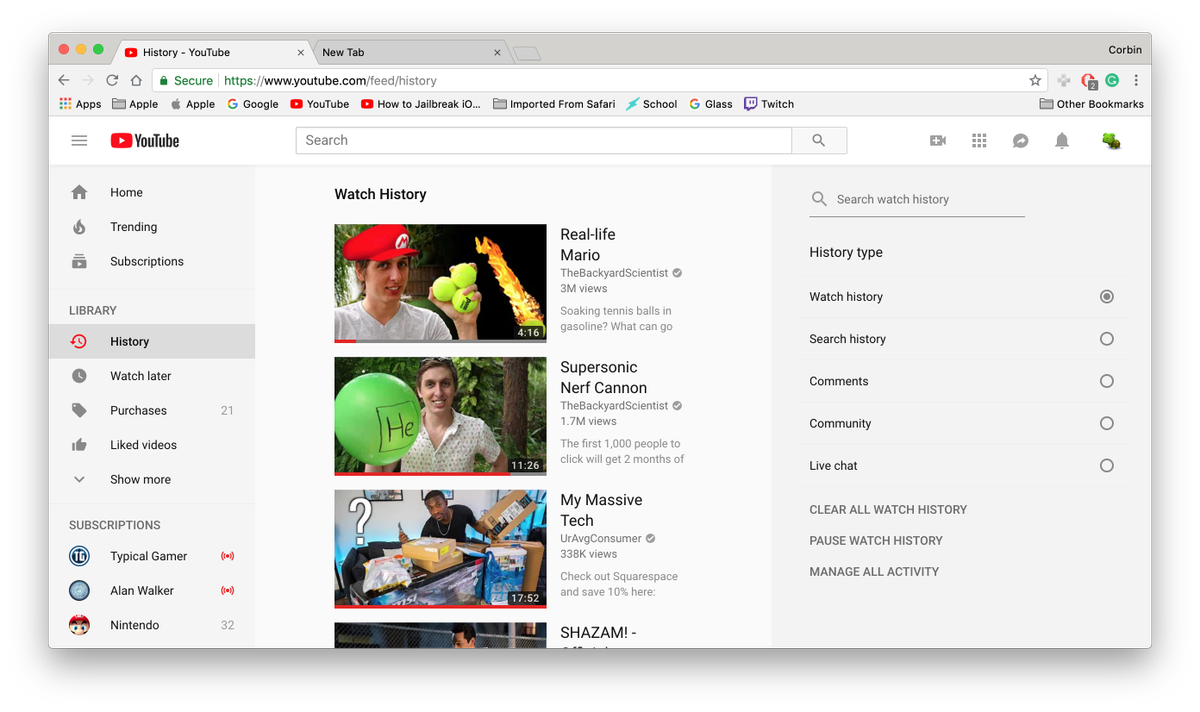Open the Chrome menu with three dots
This screenshot has height=712, width=1200.
pos(1135,80)
